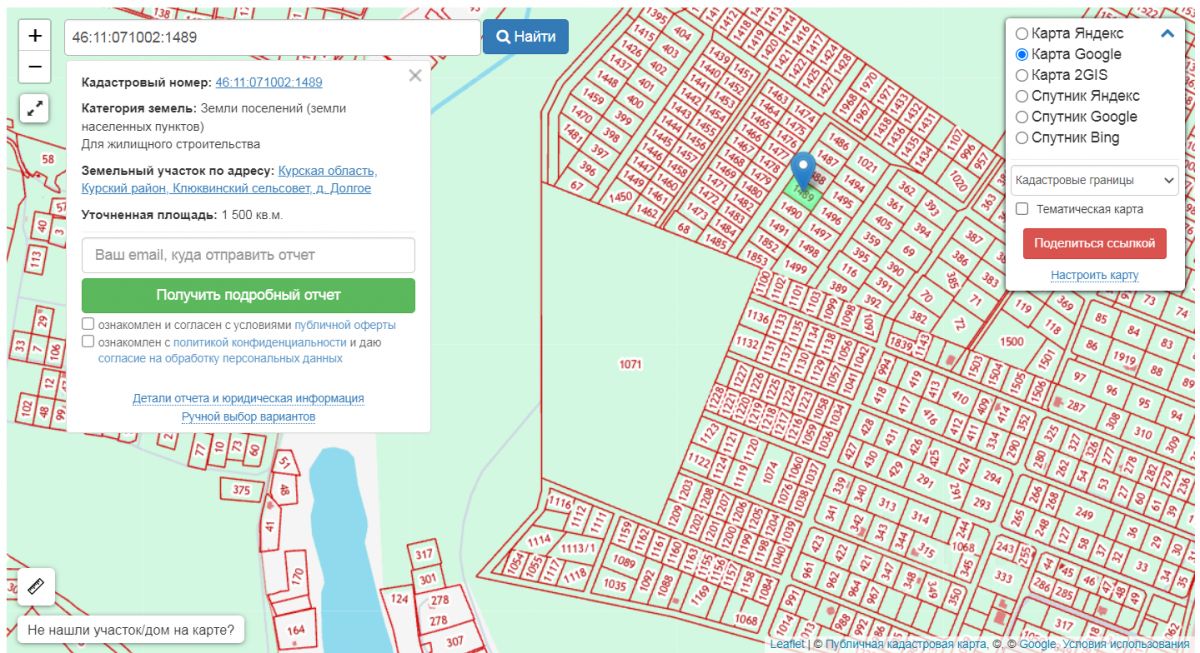Viewport: 1200px width, 653px height.
Task: Open Детали отчета и юридическая информация link
Action: (x=248, y=398)
